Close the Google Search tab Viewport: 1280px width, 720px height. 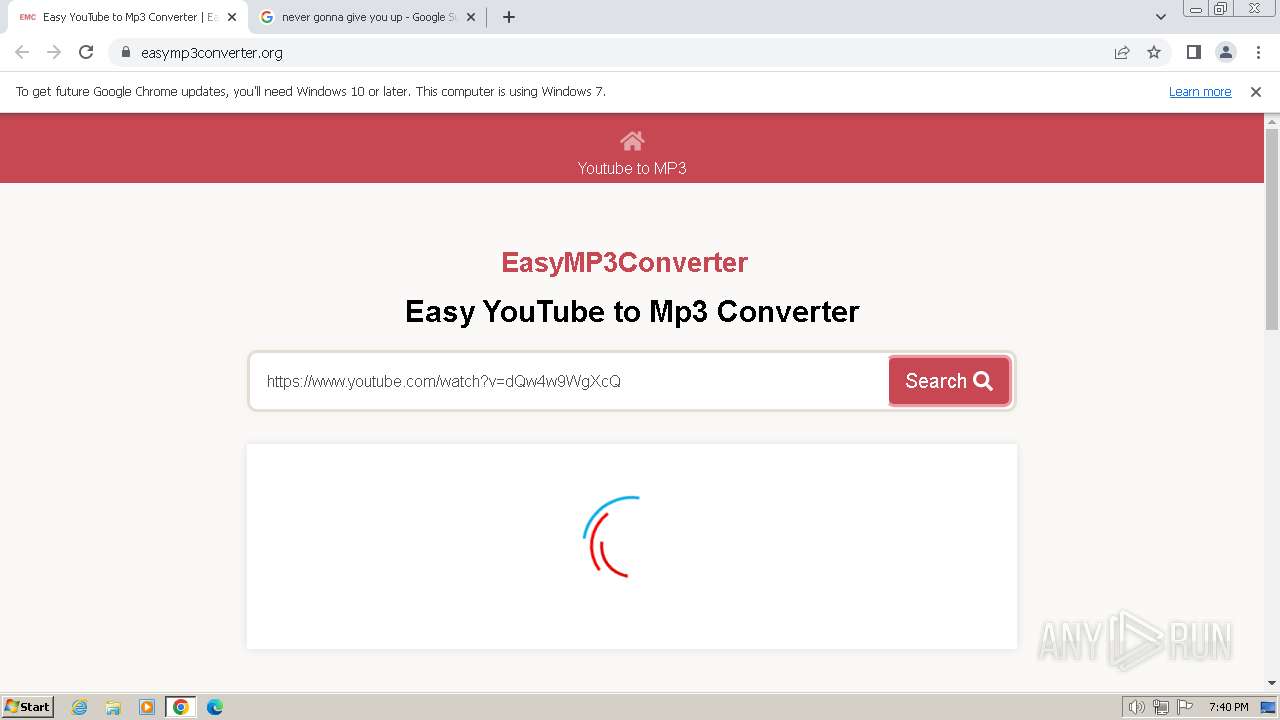pos(471,17)
